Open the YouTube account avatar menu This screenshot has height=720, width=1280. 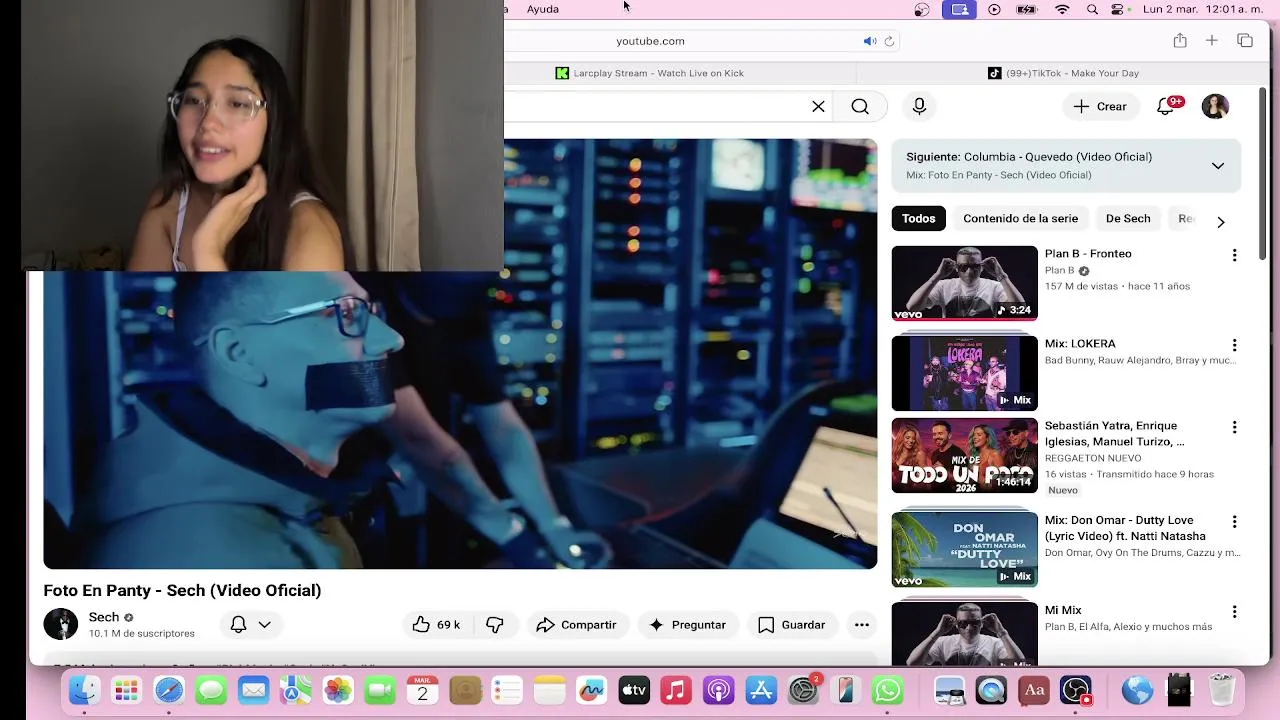pyautogui.click(x=1215, y=106)
